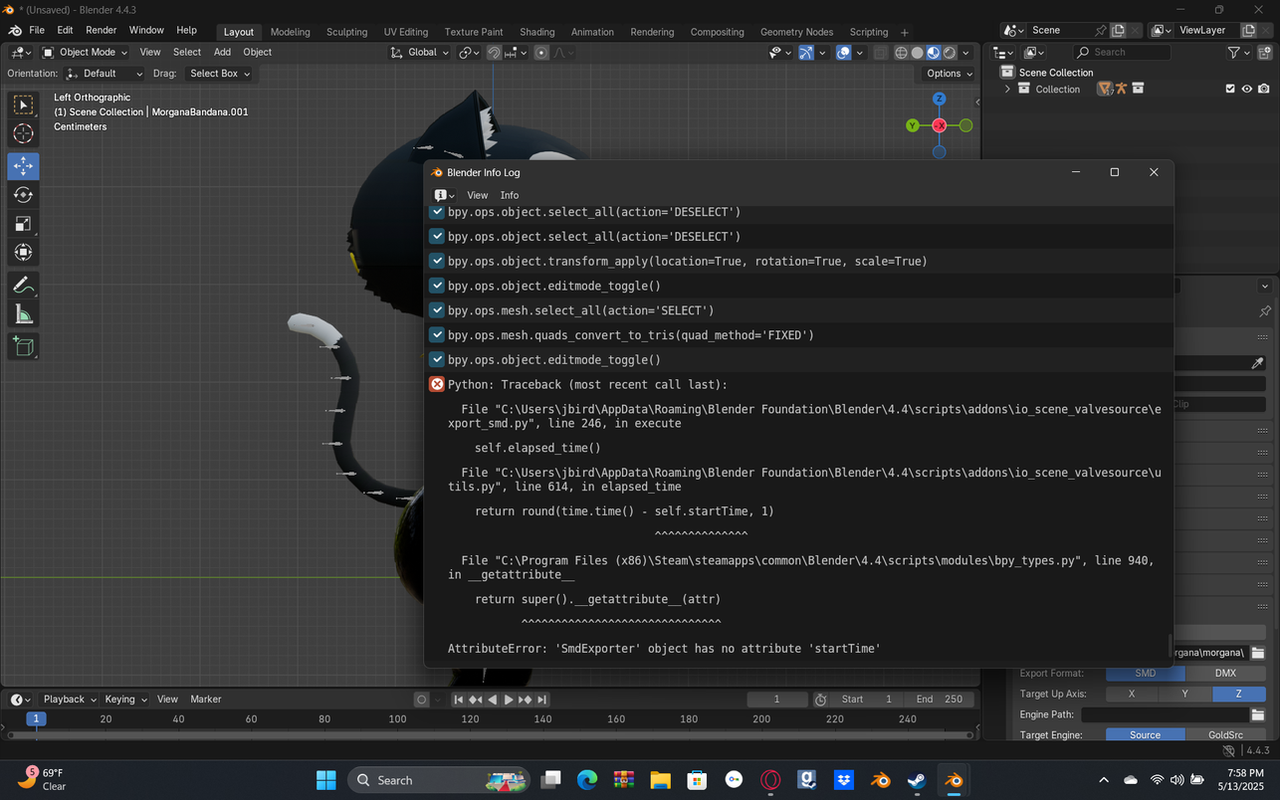The width and height of the screenshot is (1280, 800).
Task: Open the Keying dropdown in timeline
Action: coord(126,699)
